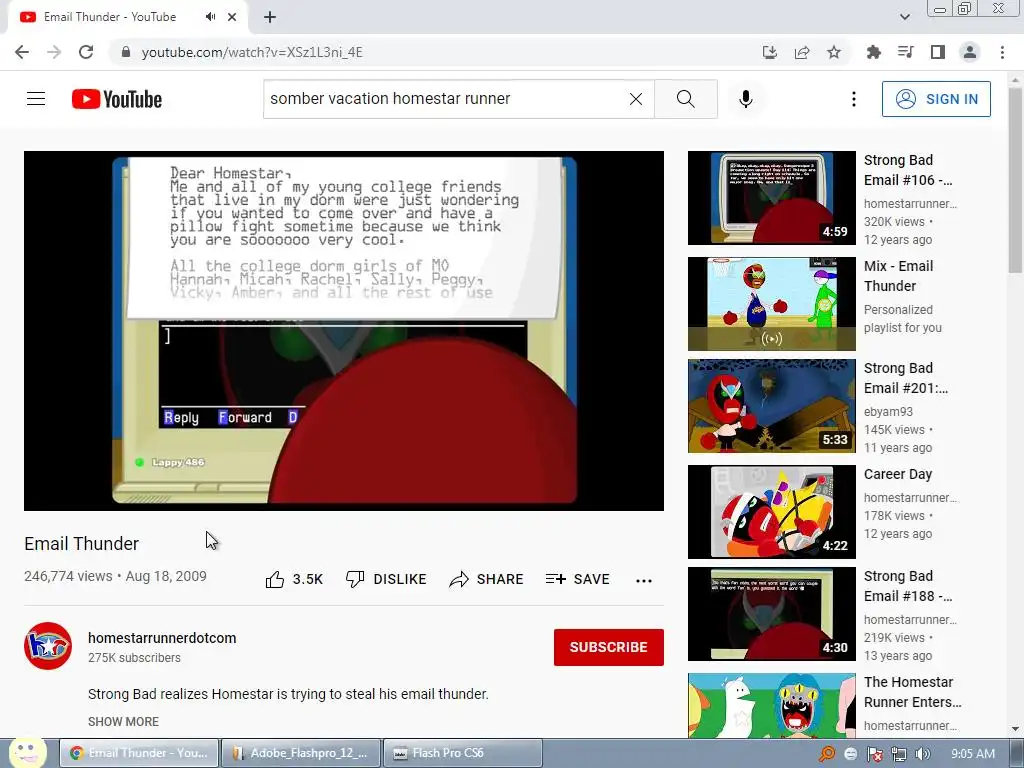Open Strong Bad Email #201 thumbnail
The height and width of the screenshot is (768, 1024).
[x=771, y=406]
